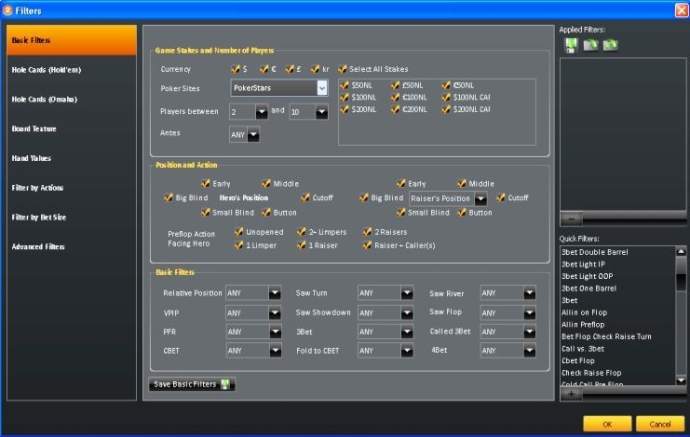Uncheck the $50NL stake checkbox
This screenshot has width=690, height=437.
coord(345,86)
